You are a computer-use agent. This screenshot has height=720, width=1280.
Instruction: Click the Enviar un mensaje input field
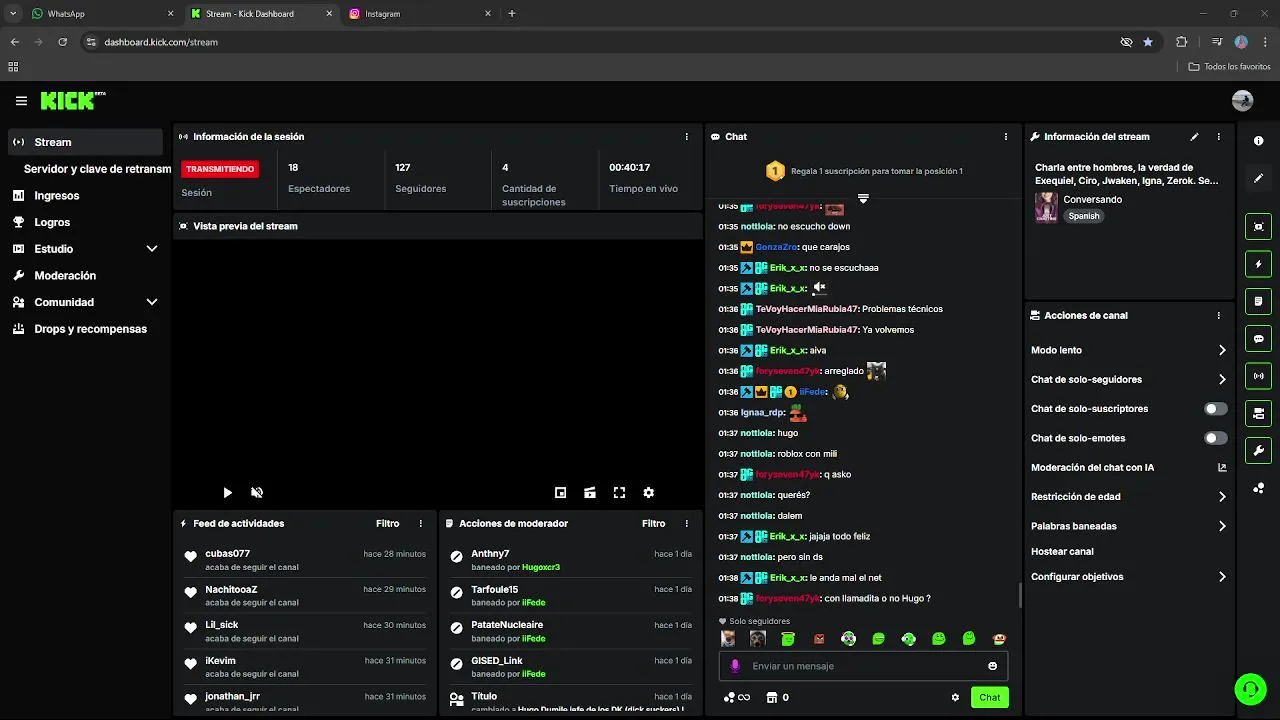click(x=865, y=666)
